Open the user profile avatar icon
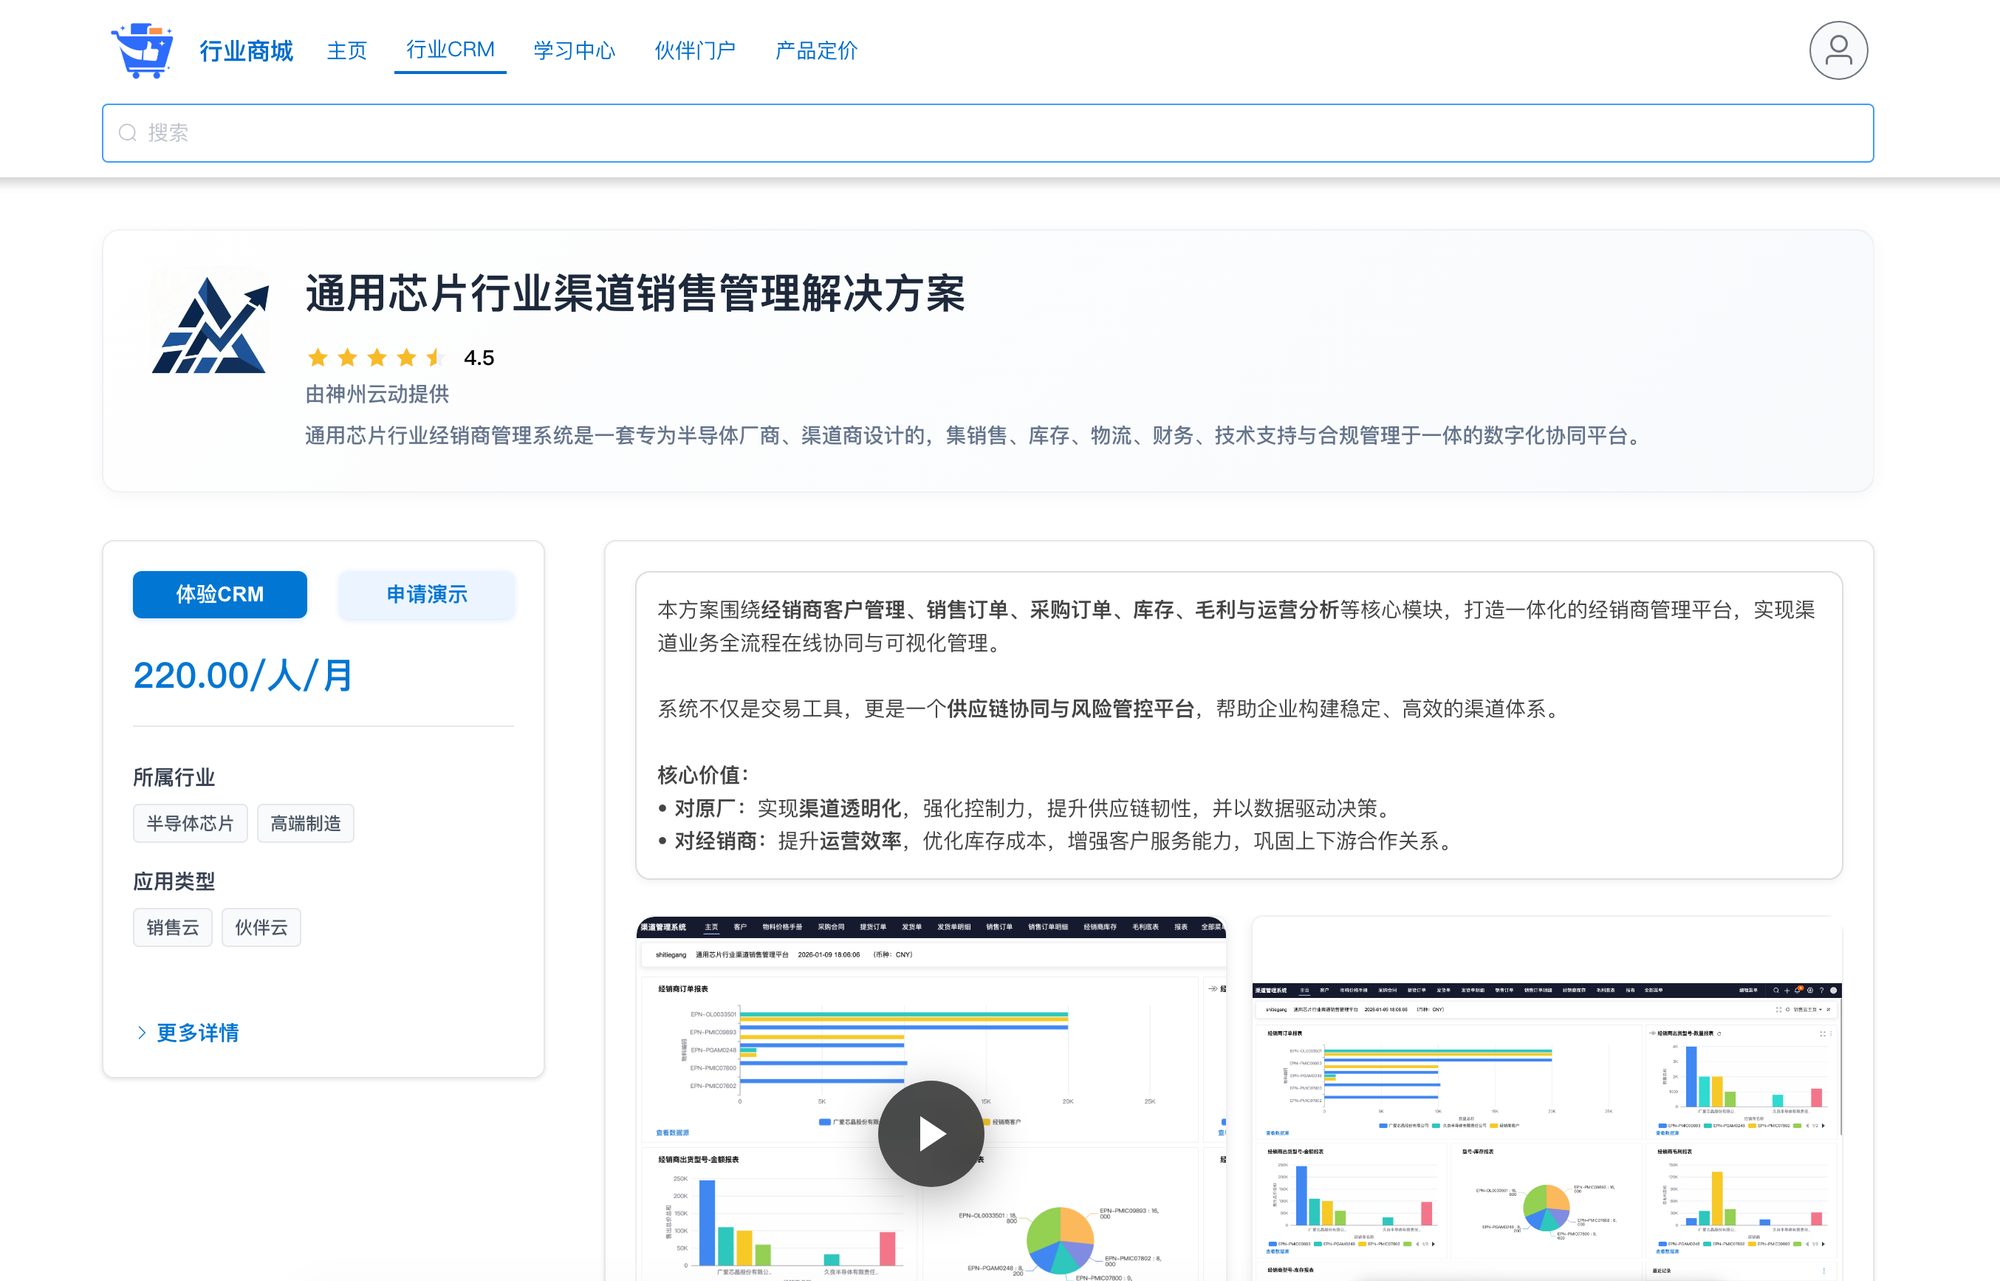The width and height of the screenshot is (2000, 1281). (1838, 50)
